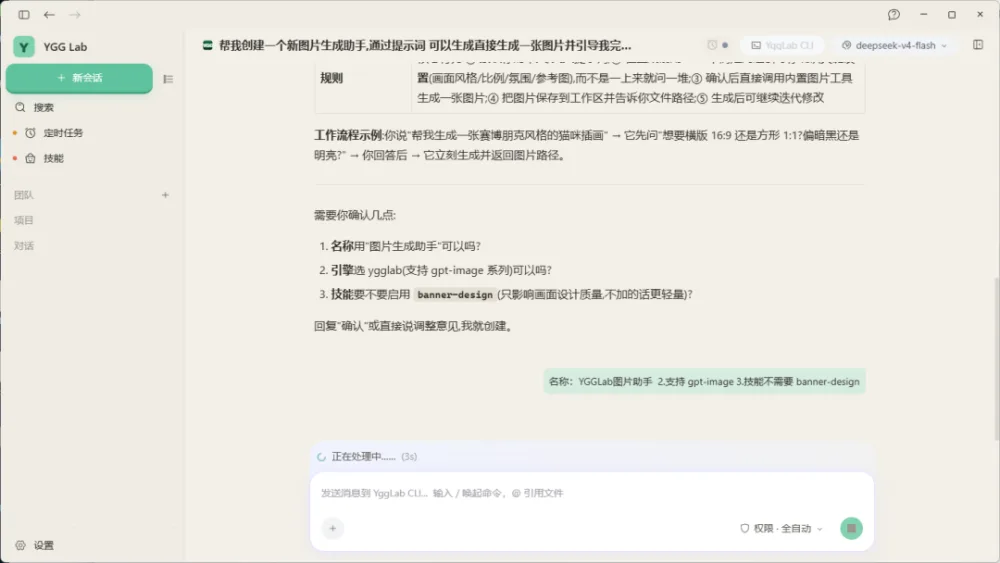
Task: Select the 对话 section
Action: click(x=24, y=246)
